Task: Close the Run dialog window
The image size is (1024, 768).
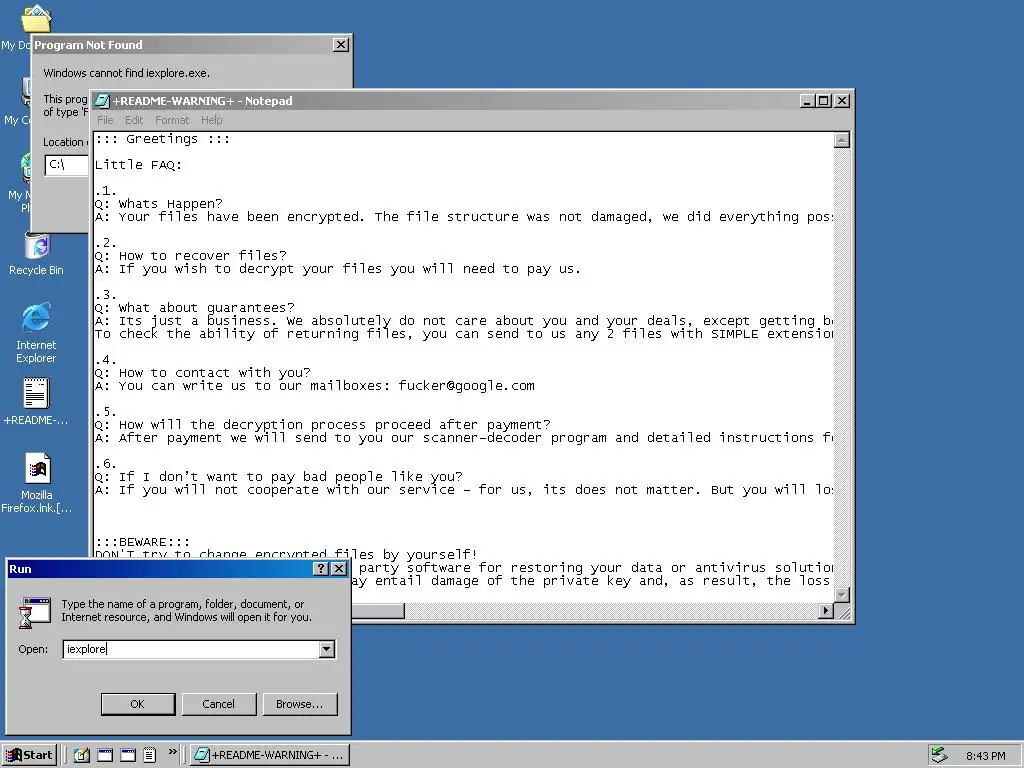Action: 339,569
